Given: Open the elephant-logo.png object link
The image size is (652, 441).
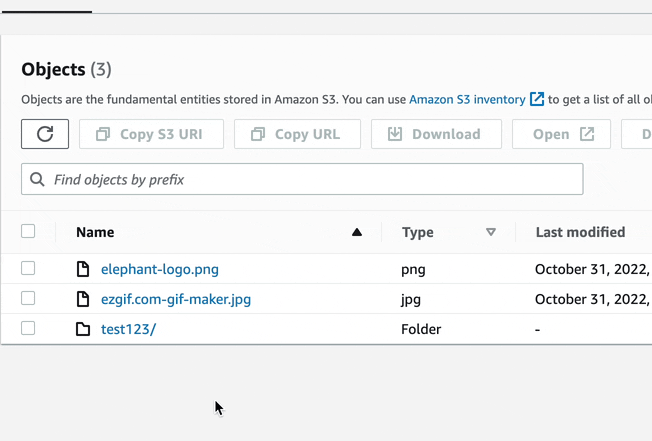Looking at the screenshot, I should pos(160,269).
